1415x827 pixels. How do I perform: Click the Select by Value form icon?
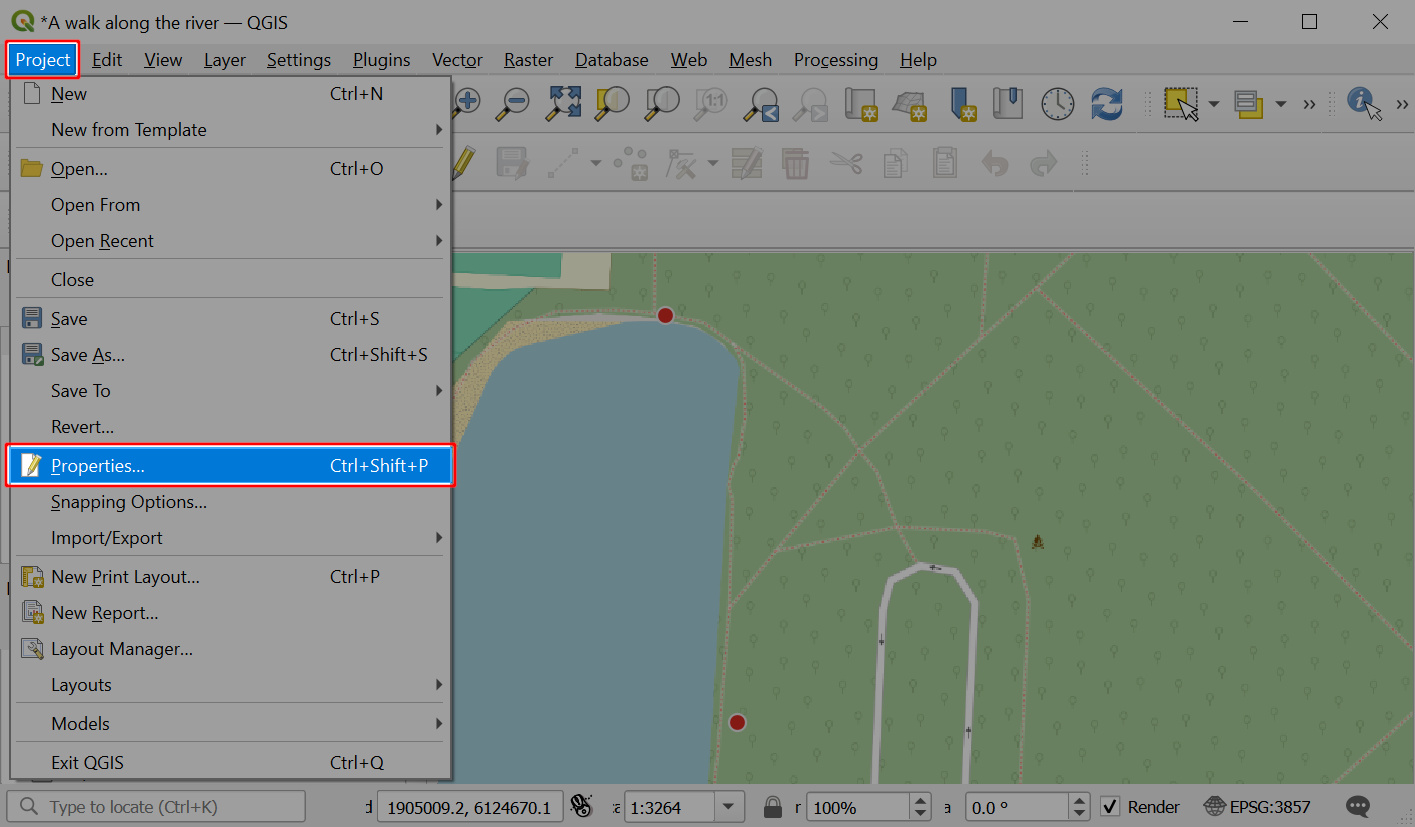click(x=1247, y=103)
